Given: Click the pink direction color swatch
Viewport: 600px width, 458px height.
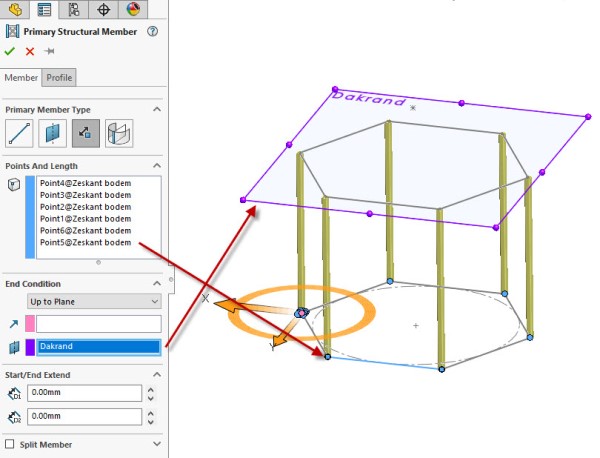Looking at the screenshot, I should point(30,324).
